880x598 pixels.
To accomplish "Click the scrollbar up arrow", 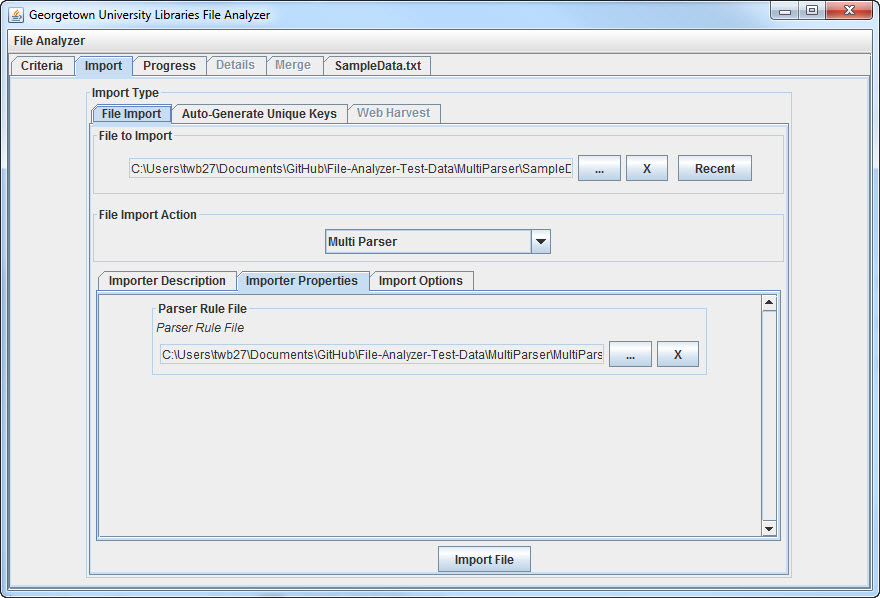I will 769,302.
